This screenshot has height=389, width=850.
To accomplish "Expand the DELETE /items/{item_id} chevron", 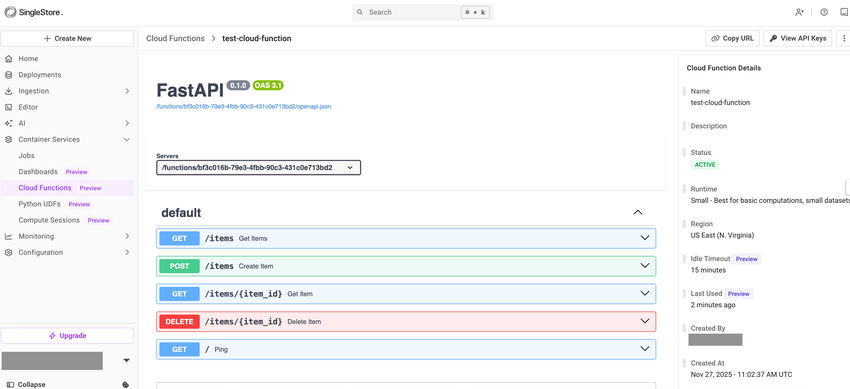I will tap(645, 321).
